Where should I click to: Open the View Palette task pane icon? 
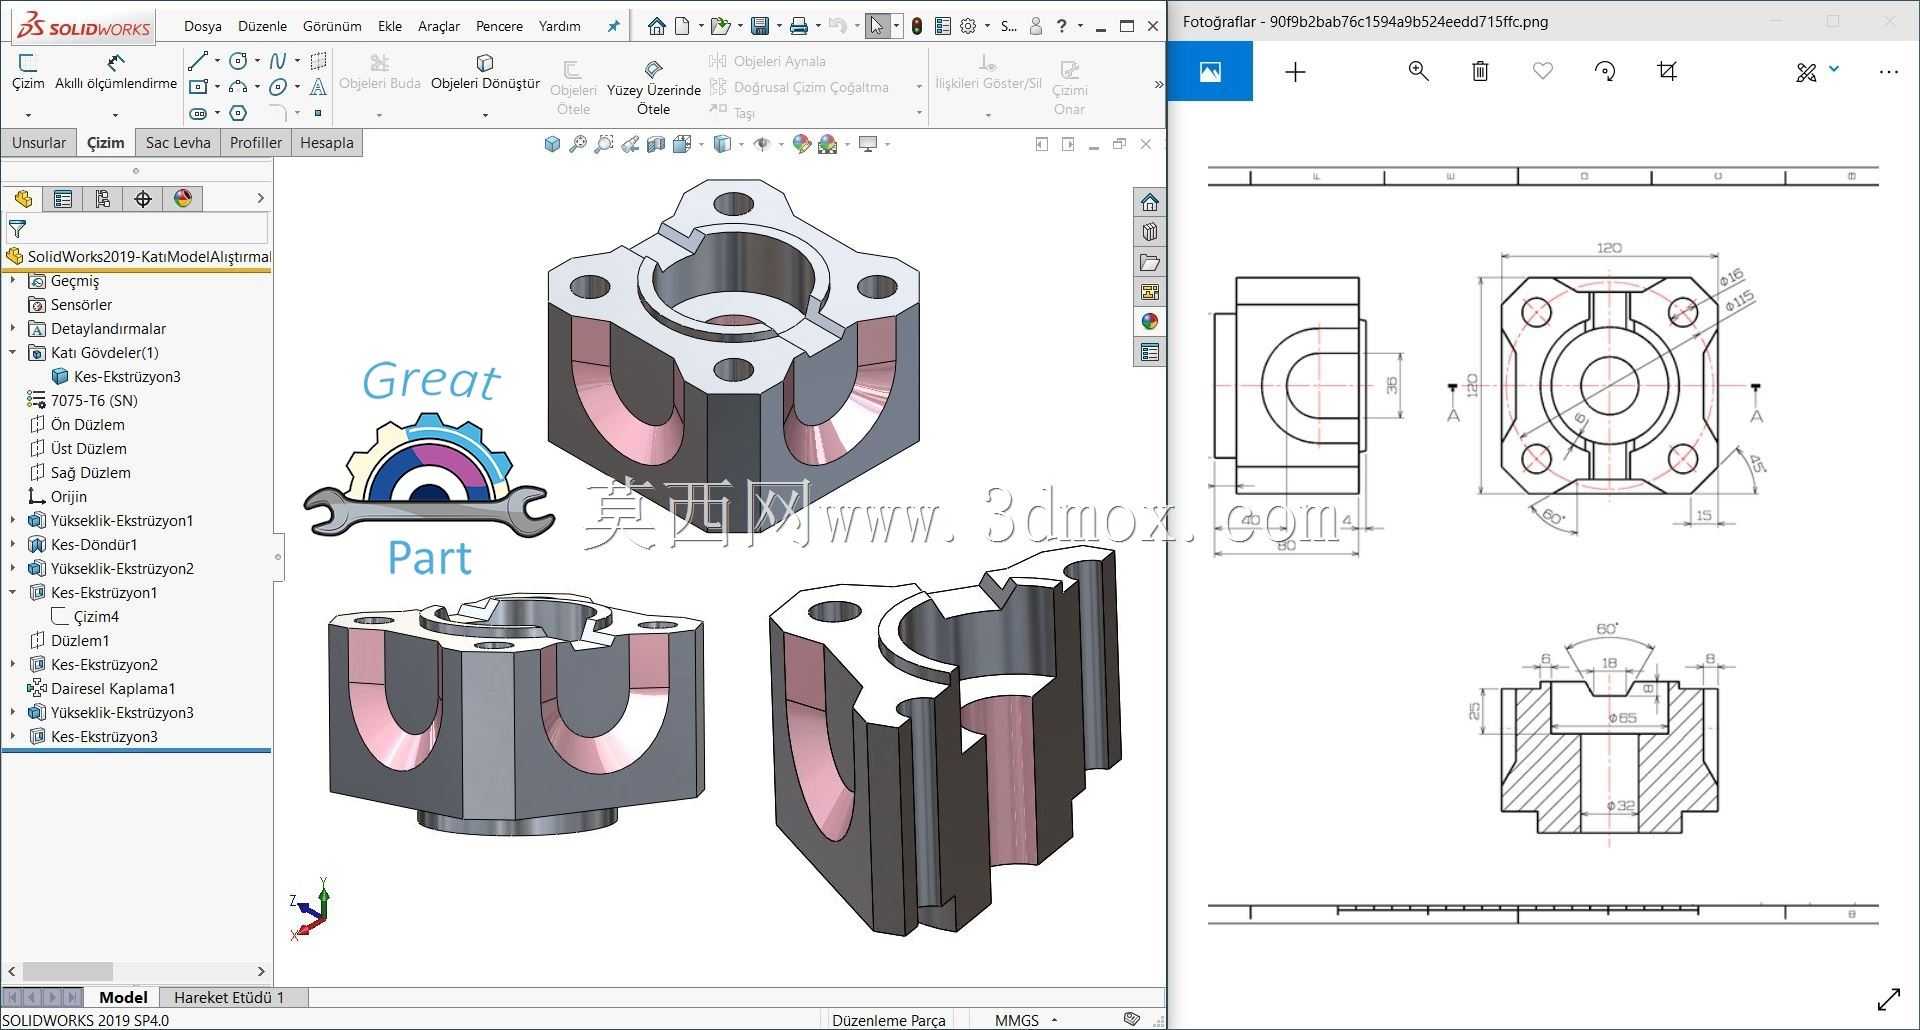tap(1150, 292)
